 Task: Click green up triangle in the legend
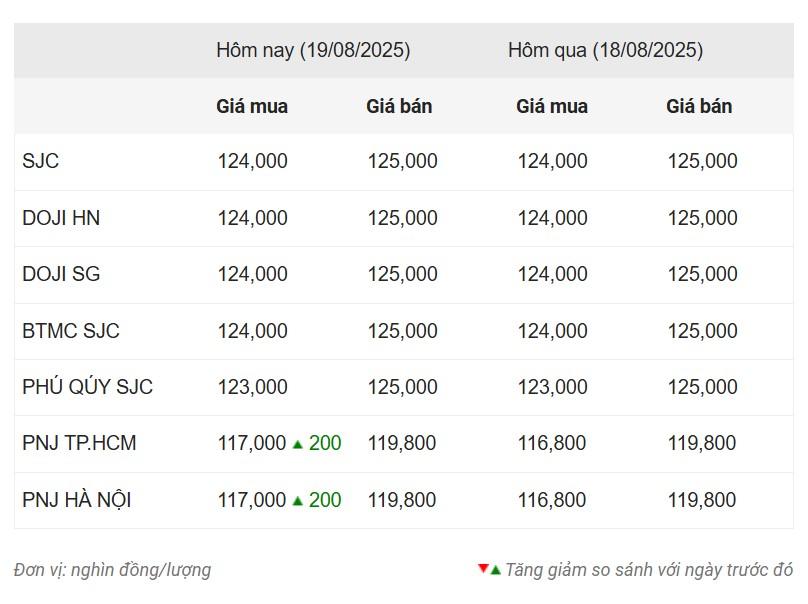(x=495, y=570)
